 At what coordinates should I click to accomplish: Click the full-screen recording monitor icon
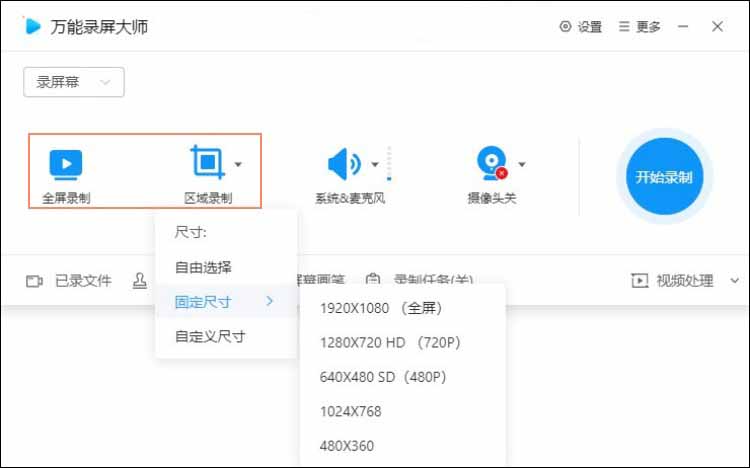[66, 164]
